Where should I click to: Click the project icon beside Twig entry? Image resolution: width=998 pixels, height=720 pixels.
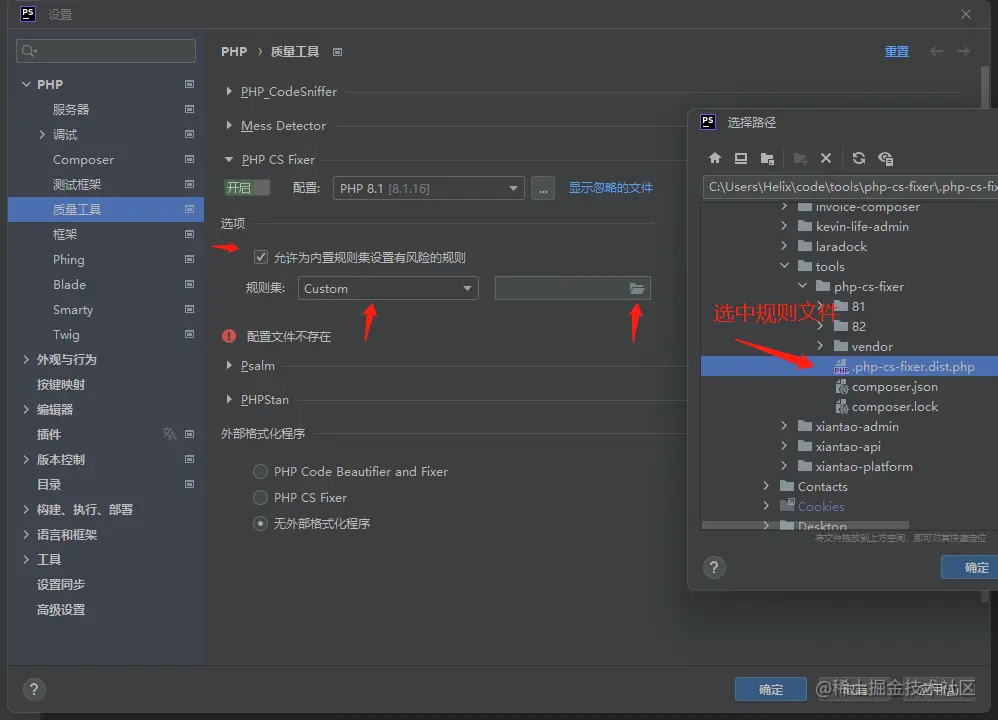189,334
